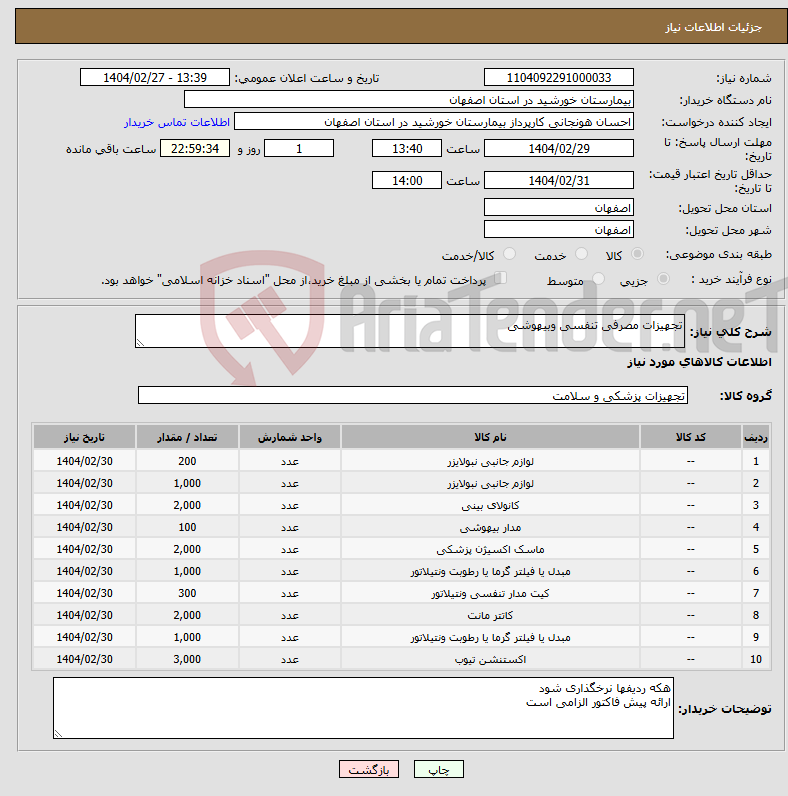Click the announcement date 1404/02/27 - 13:39 field
The height and width of the screenshot is (796, 788).
click(x=155, y=78)
